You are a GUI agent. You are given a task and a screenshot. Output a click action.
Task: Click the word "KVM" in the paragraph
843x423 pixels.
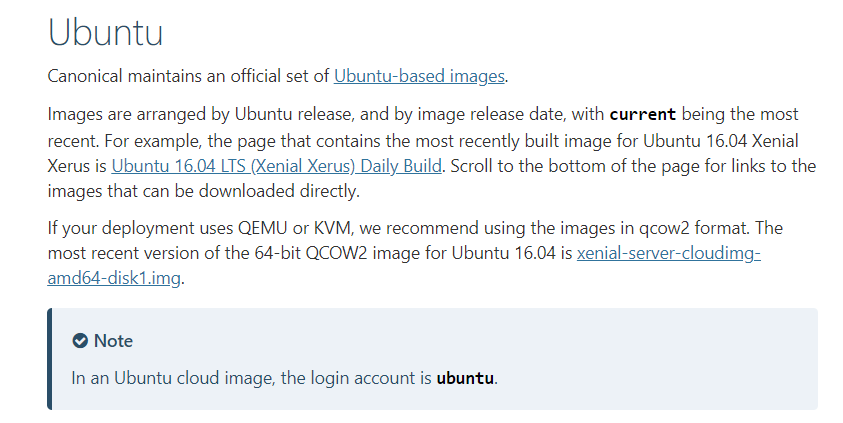pos(332,228)
